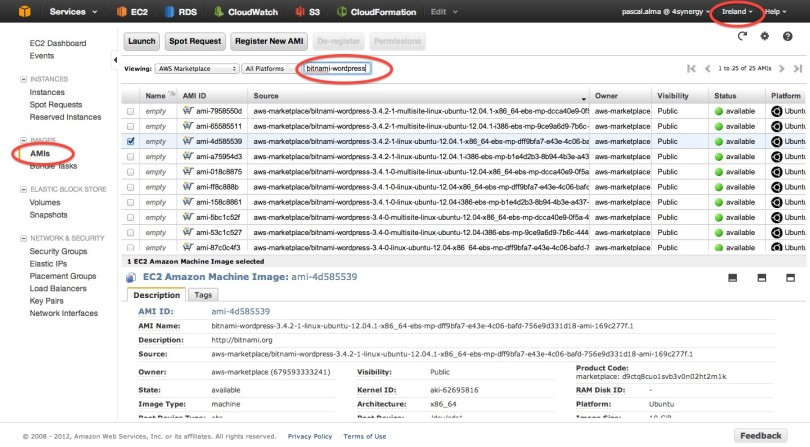Screen dimensions: 810x447
Task: Switch to the Description tab
Action: coord(157,295)
